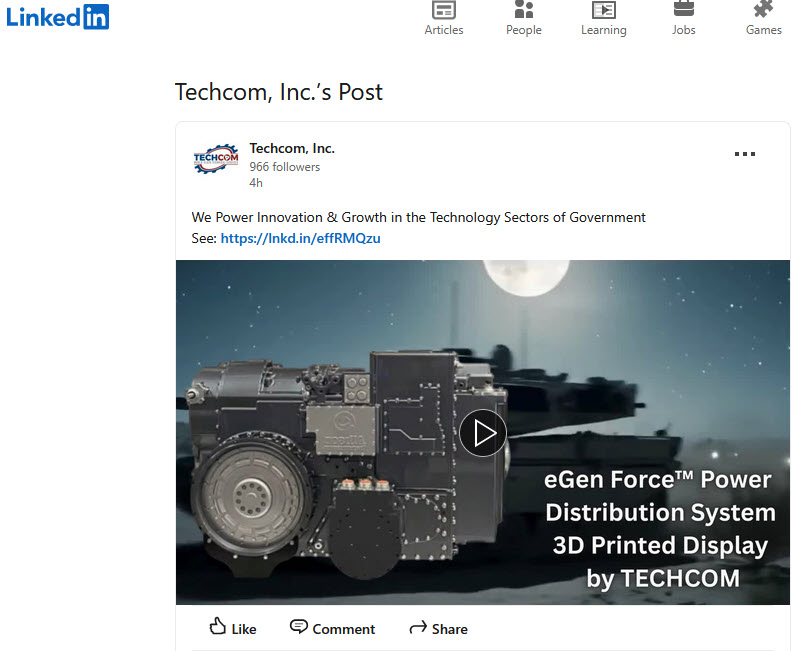Click the Techcom company logo avatar
The height and width of the screenshot is (651, 810).
pyautogui.click(x=216, y=159)
